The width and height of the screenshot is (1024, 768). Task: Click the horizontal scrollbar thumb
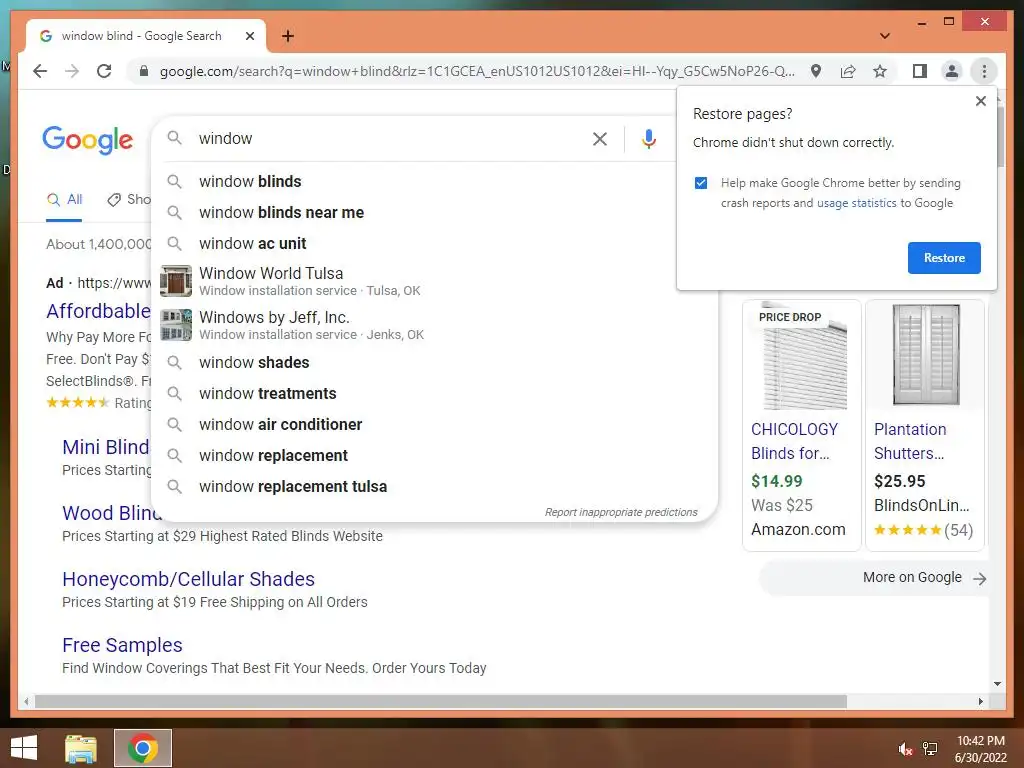point(441,701)
